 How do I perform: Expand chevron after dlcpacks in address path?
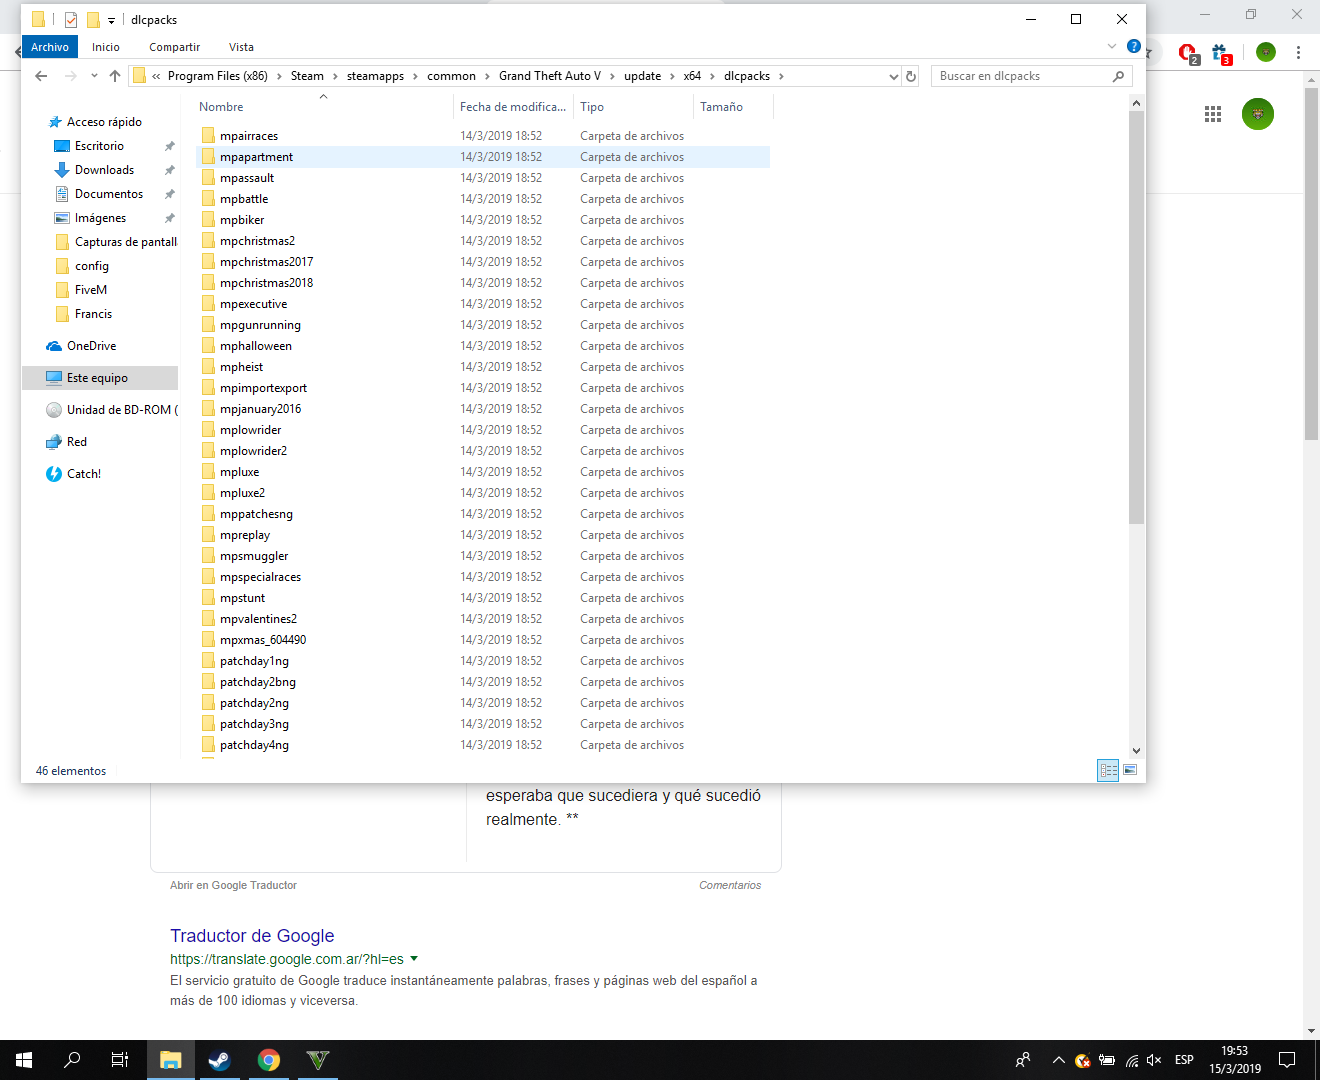coord(781,76)
